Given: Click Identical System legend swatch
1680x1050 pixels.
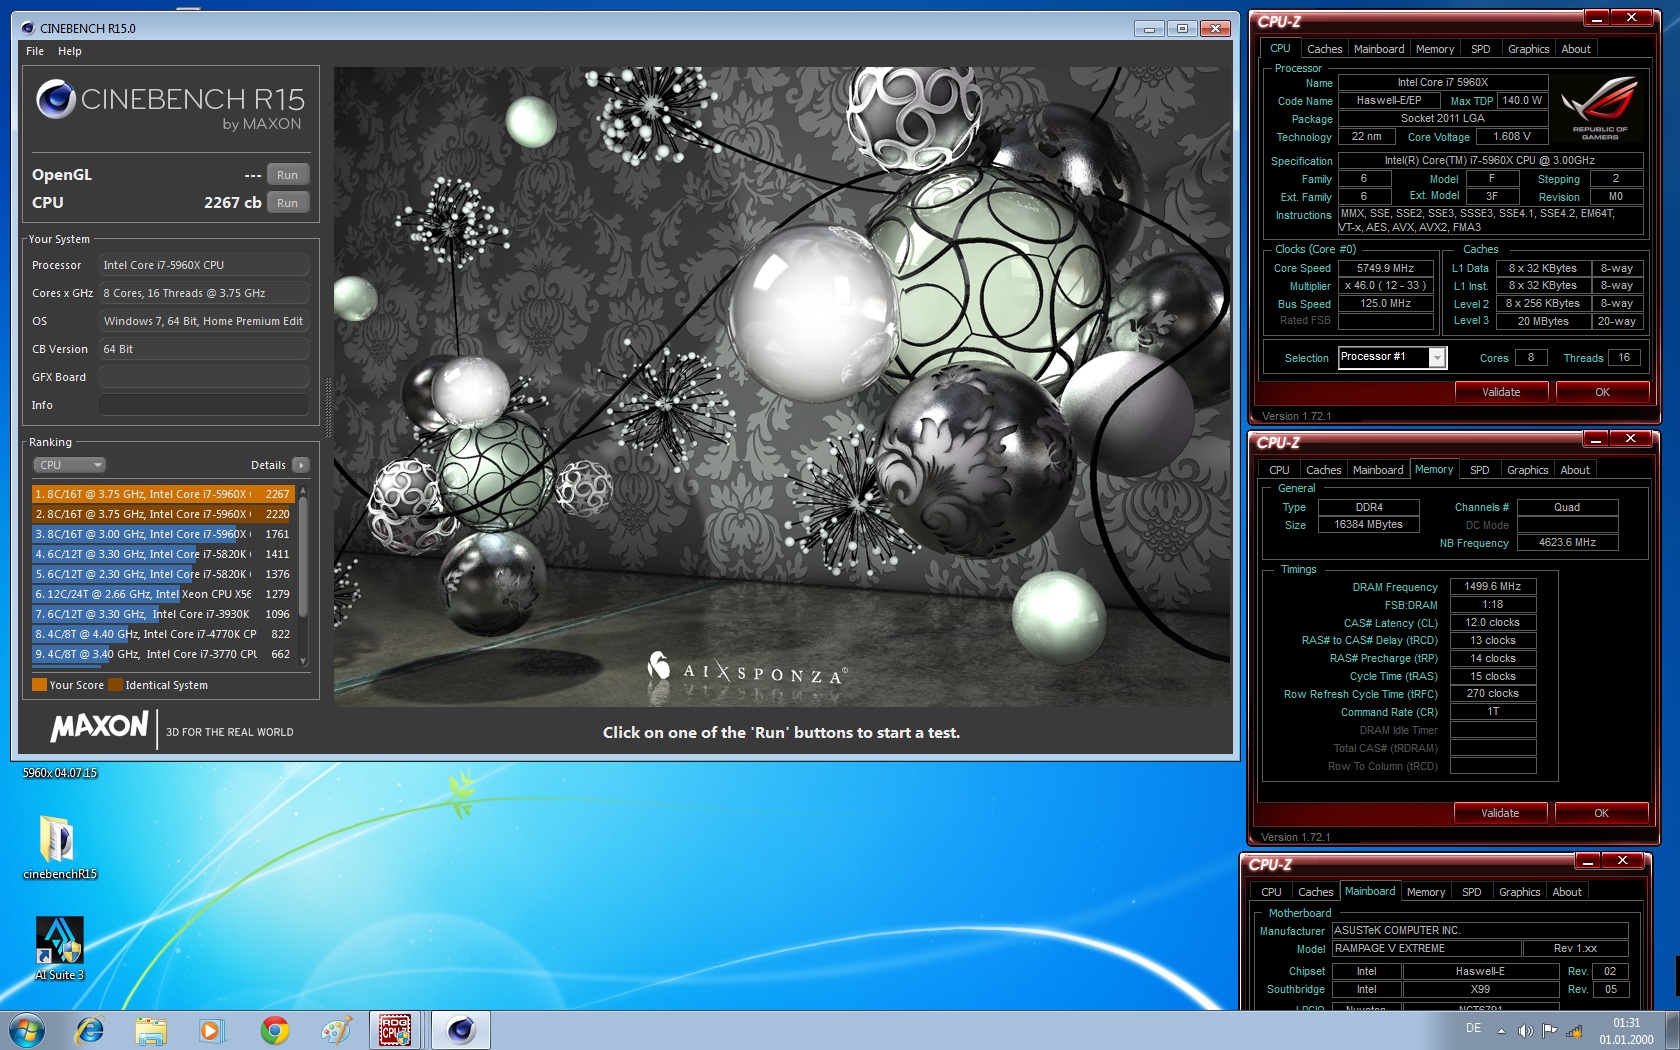Looking at the screenshot, I should [x=115, y=685].
